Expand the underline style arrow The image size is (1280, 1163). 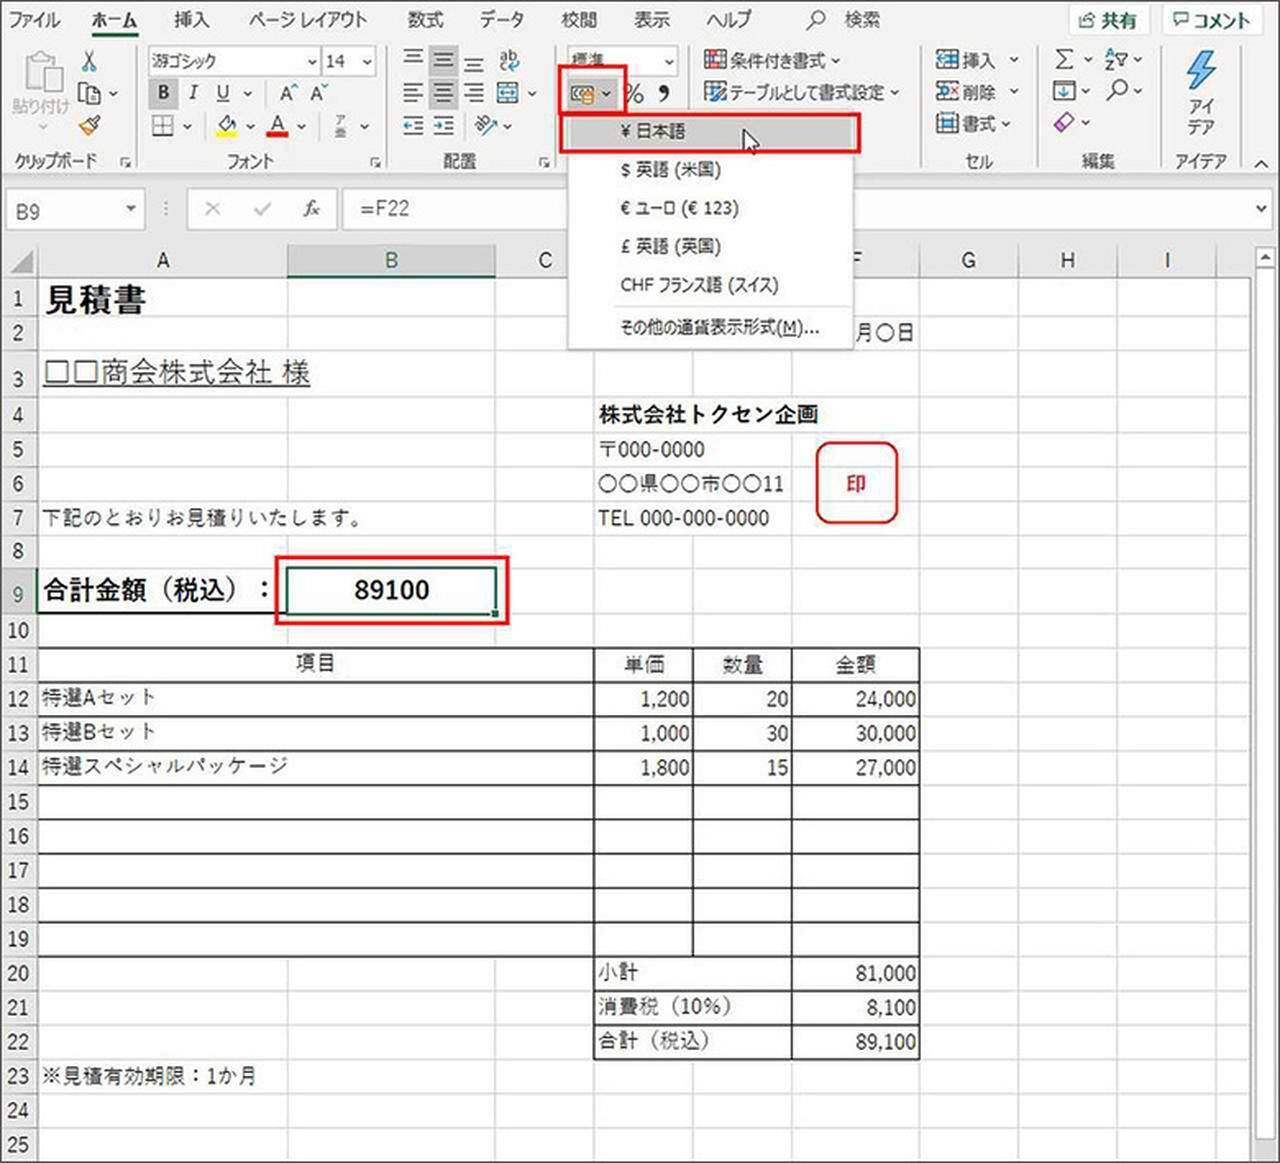(x=247, y=94)
